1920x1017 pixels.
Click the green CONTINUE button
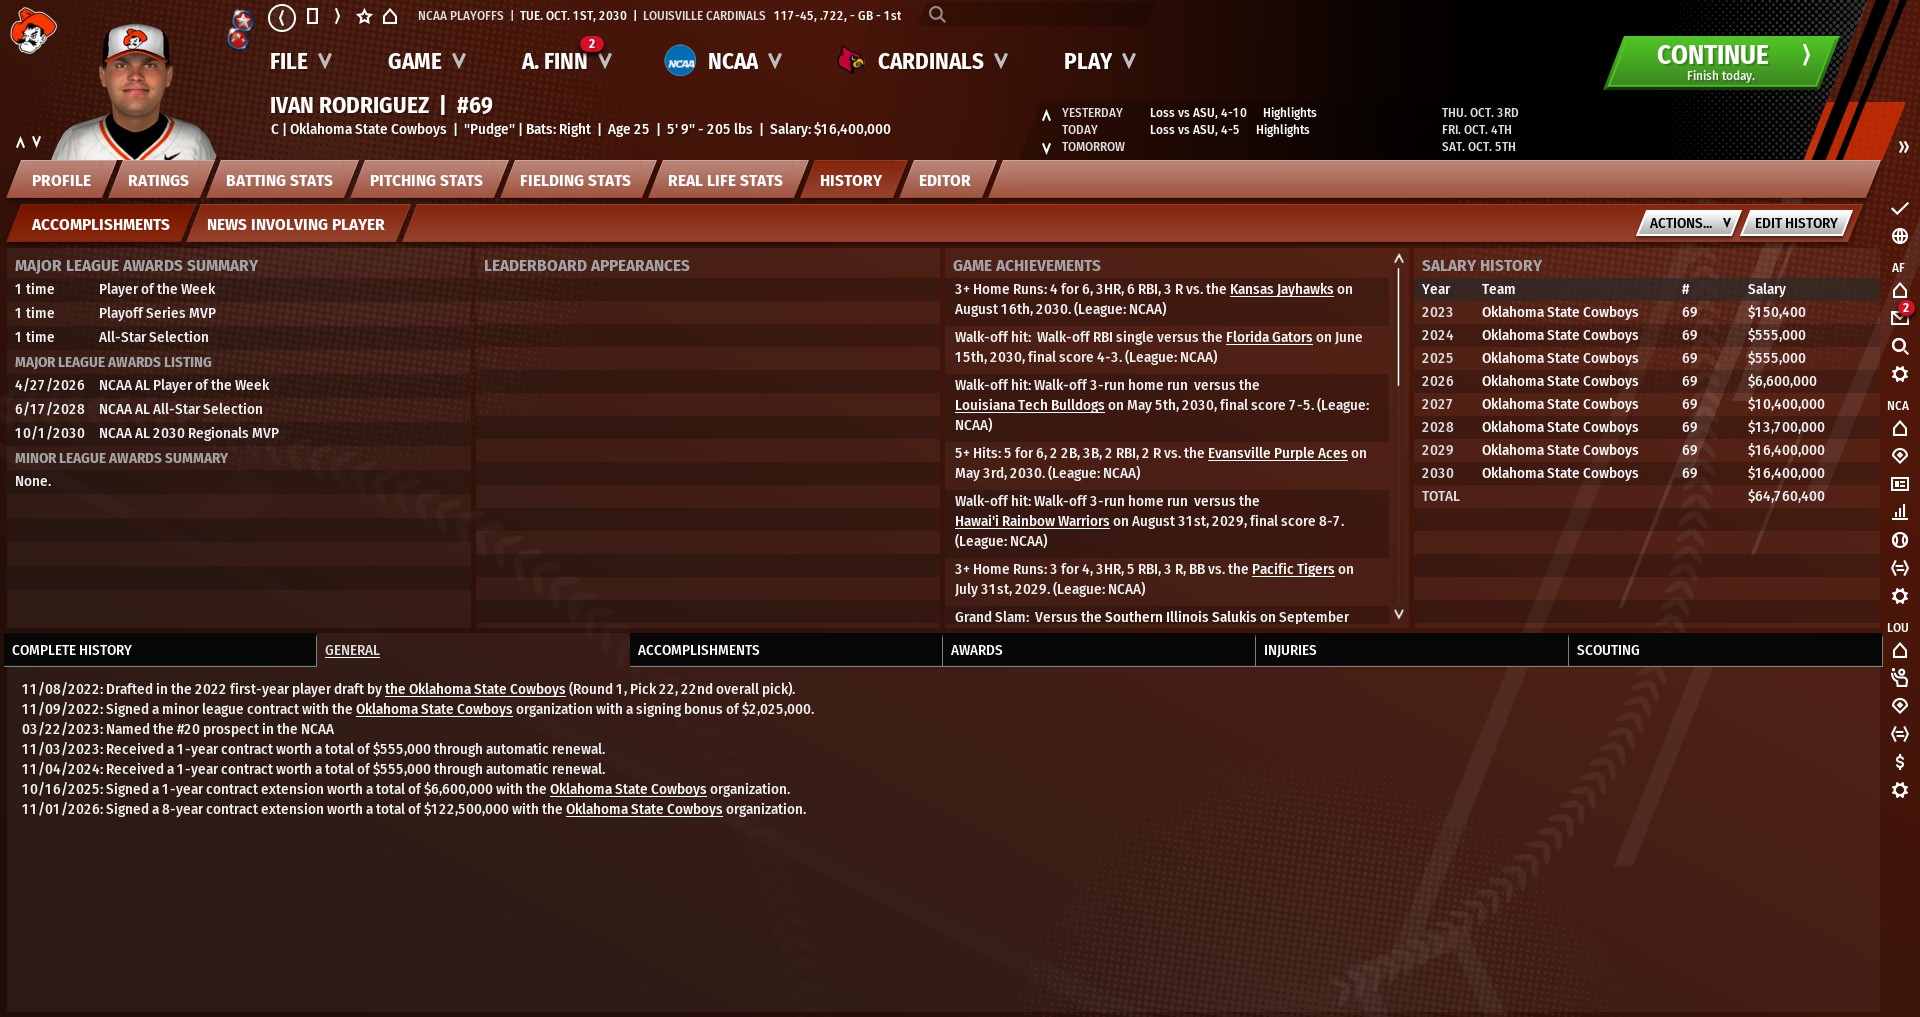(1721, 62)
